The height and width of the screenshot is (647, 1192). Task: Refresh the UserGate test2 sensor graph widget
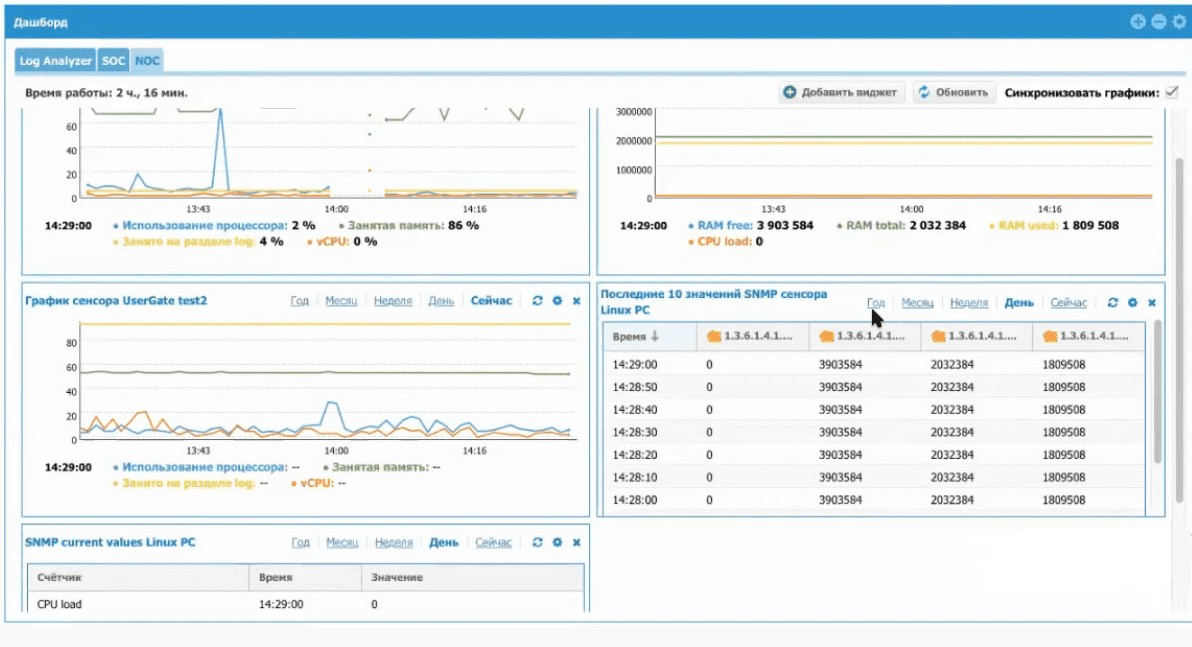coord(537,301)
